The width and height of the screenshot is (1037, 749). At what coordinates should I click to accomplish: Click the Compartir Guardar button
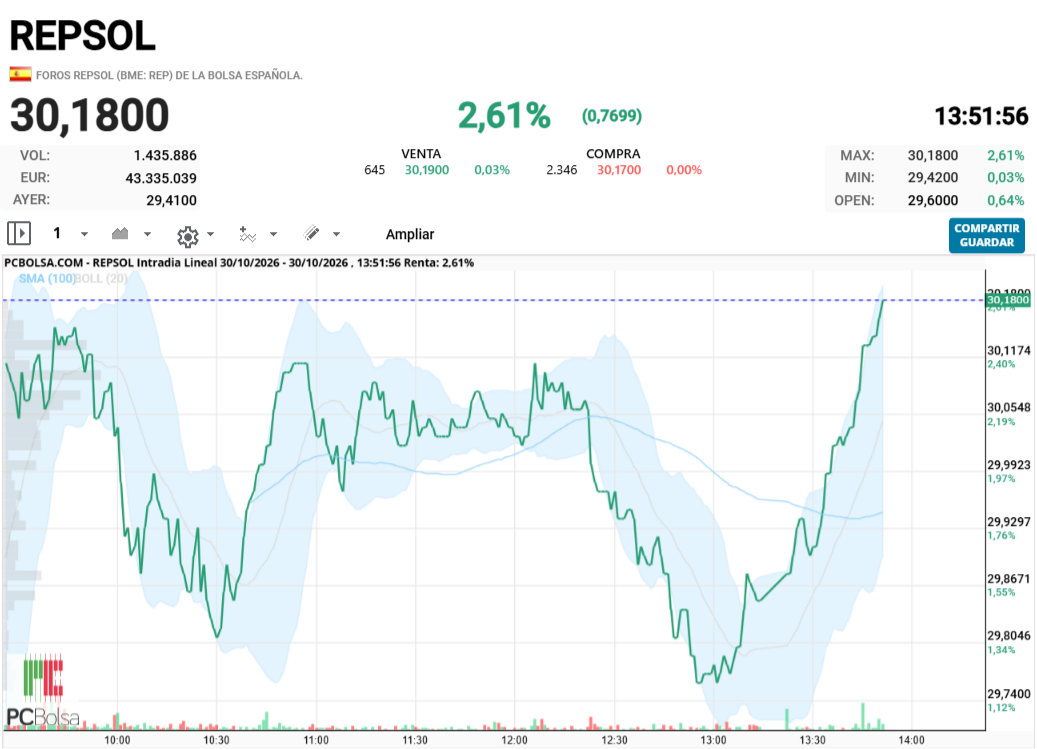tap(987, 235)
